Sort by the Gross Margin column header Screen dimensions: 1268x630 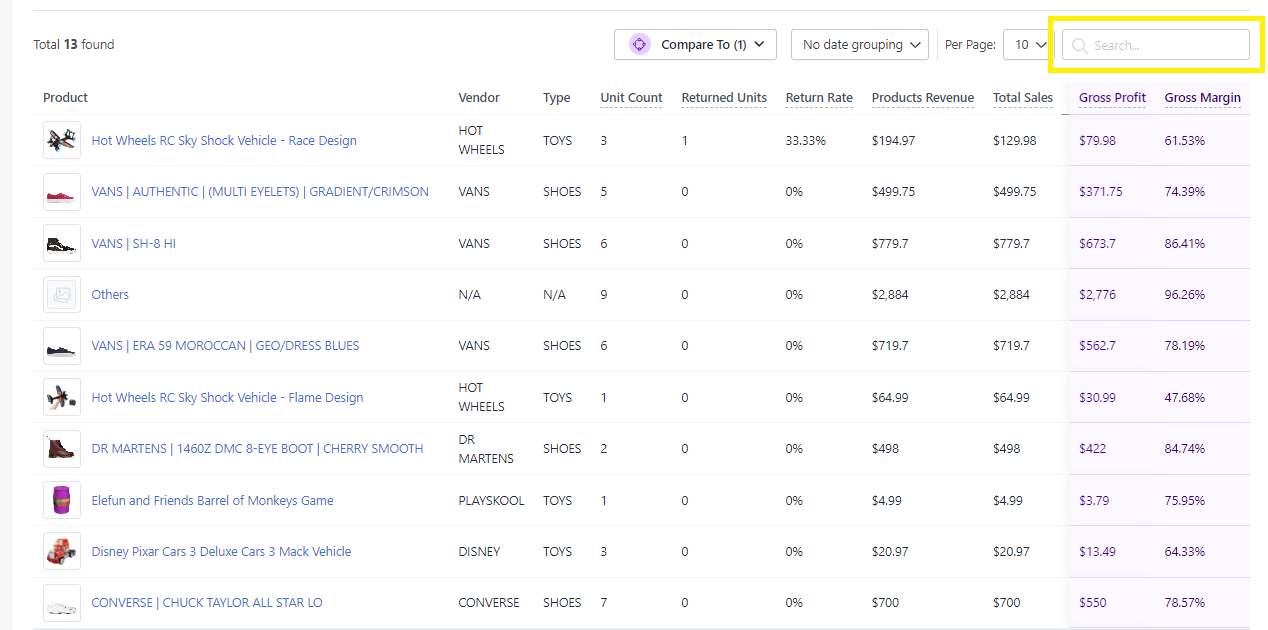[1203, 98]
